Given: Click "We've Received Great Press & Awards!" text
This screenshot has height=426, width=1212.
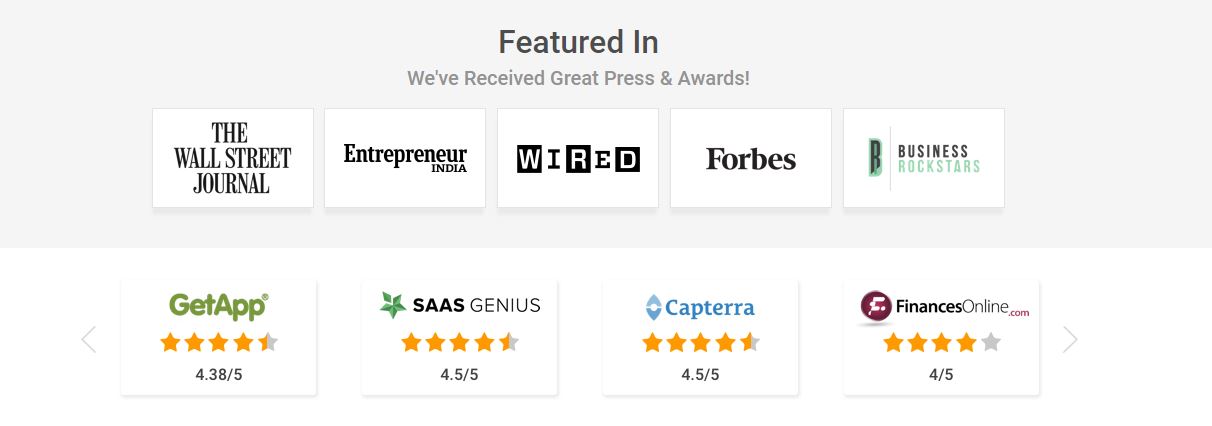Looking at the screenshot, I should (578, 77).
